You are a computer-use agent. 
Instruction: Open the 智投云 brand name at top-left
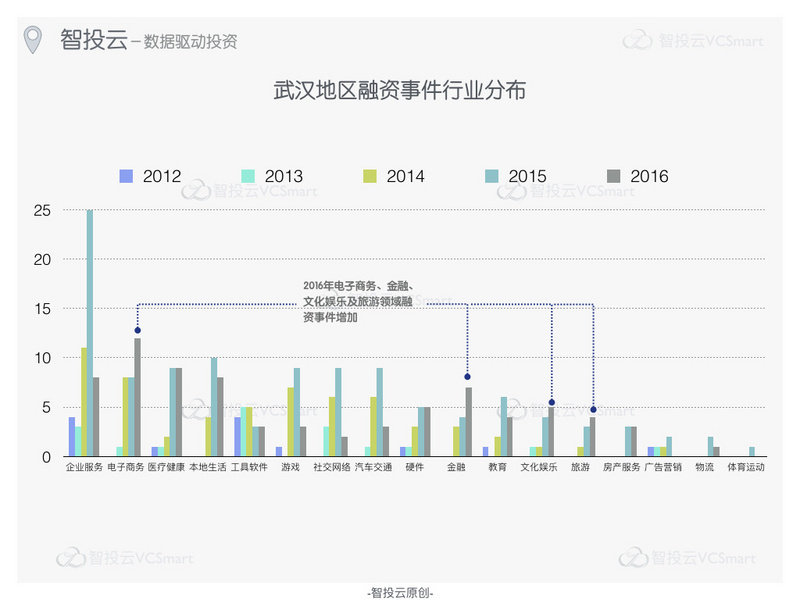[x=94, y=39]
